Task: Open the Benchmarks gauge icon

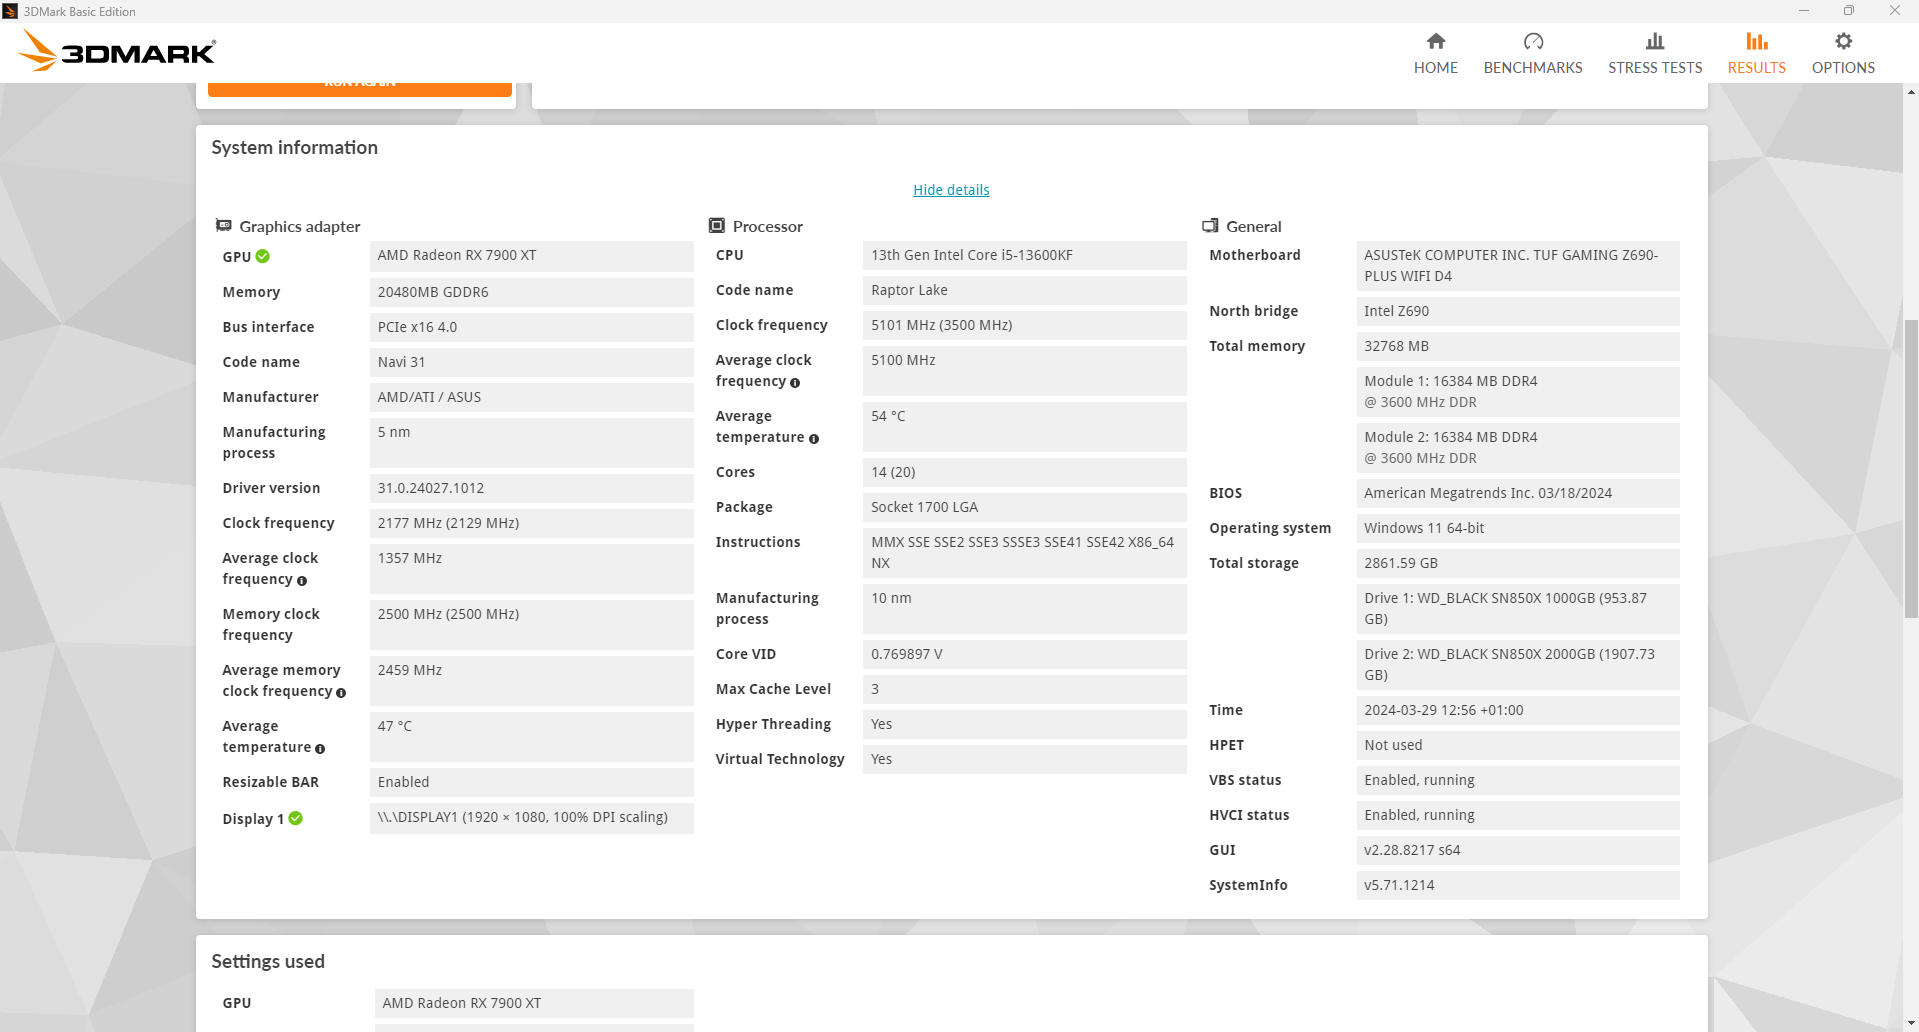Action: pos(1533,41)
